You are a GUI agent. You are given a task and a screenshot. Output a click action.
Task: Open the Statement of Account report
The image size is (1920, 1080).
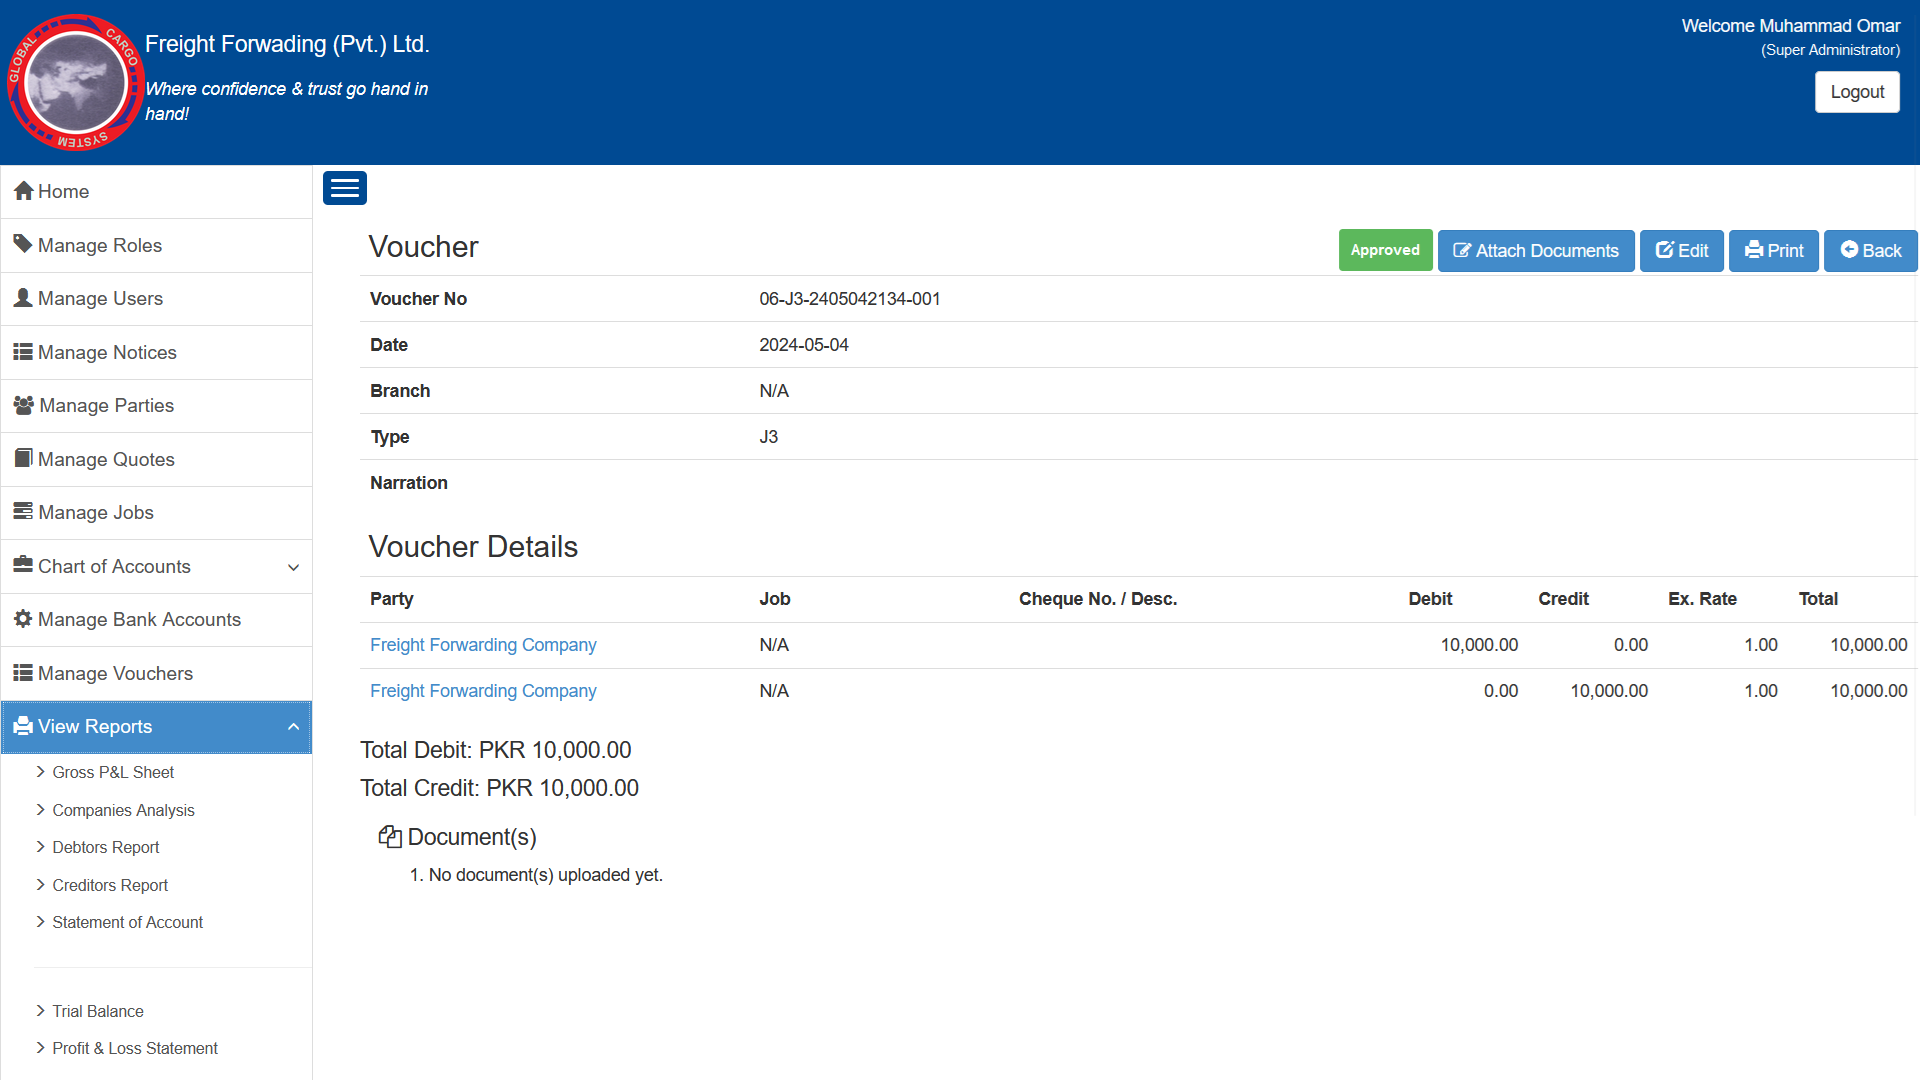tap(127, 922)
